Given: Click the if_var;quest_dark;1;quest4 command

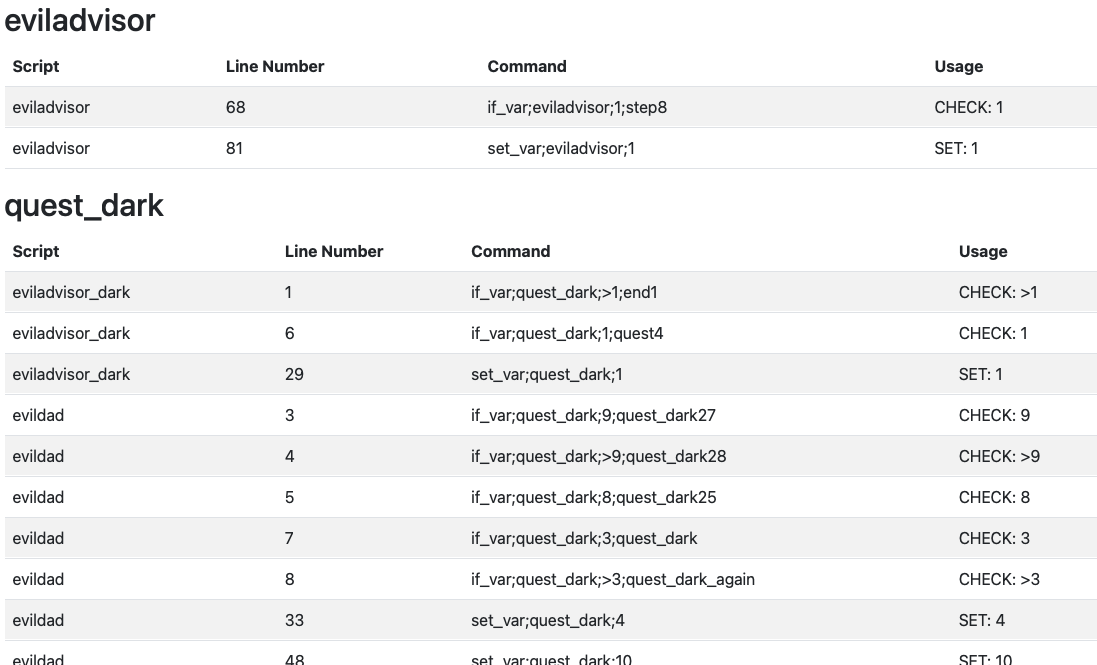Looking at the screenshot, I should click(567, 334).
